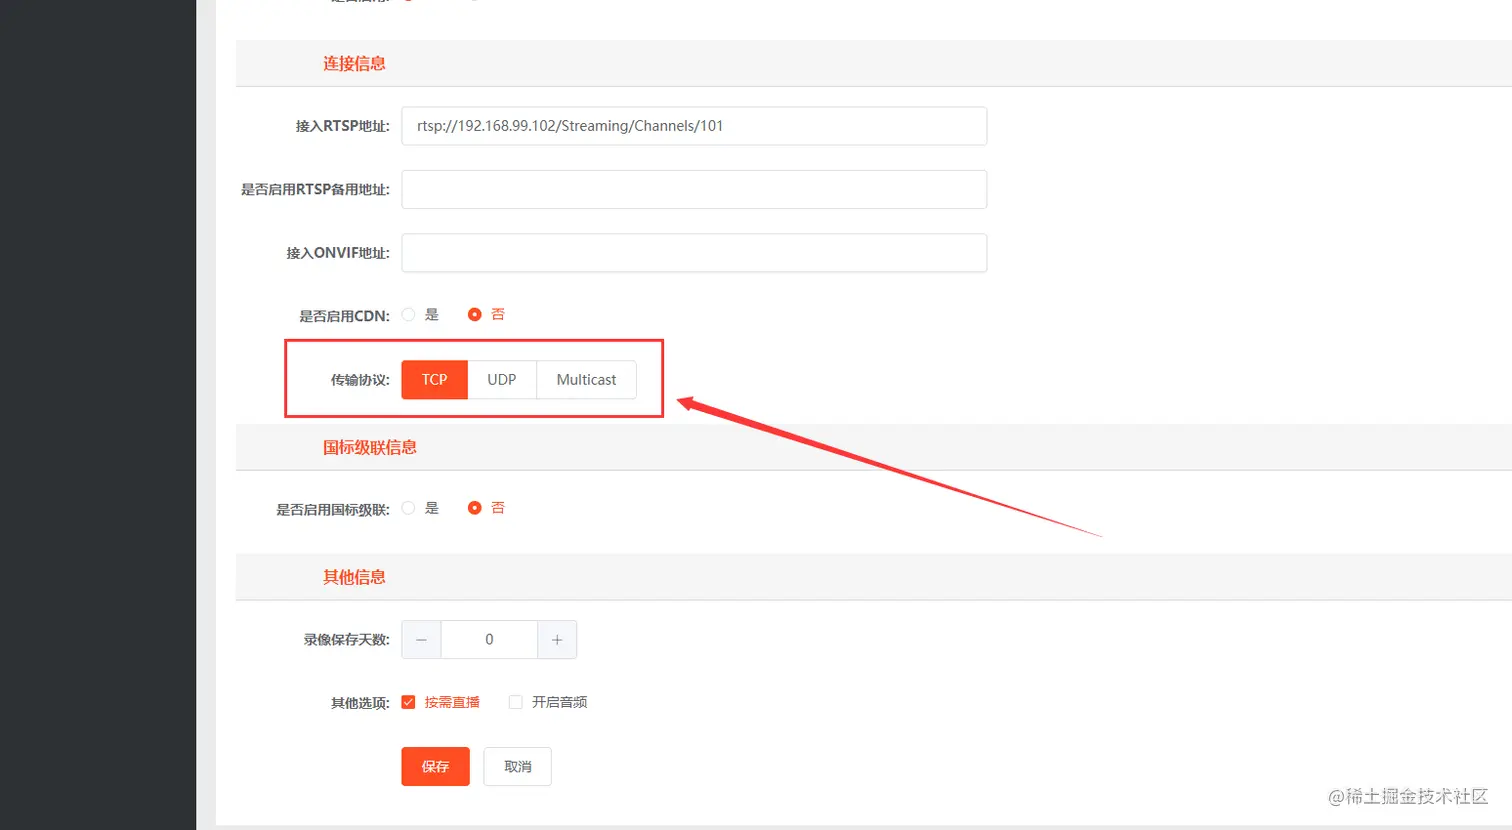Image resolution: width=1512 pixels, height=830 pixels.
Task: Click the 接入ONVIF地址 label
Action: click(x=338, y=253)
